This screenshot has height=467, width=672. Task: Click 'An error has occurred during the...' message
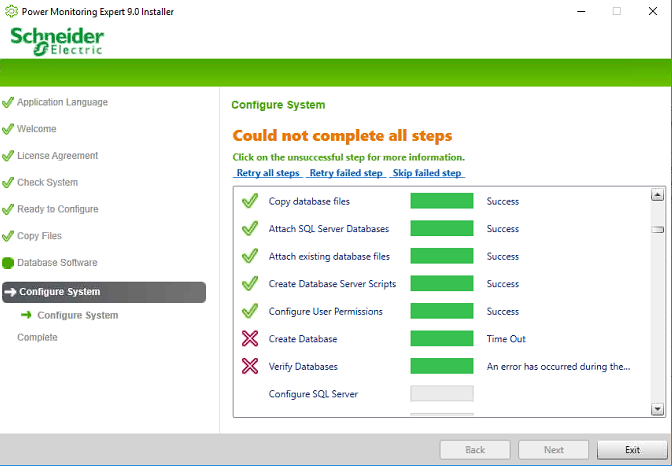pos(558,367)
